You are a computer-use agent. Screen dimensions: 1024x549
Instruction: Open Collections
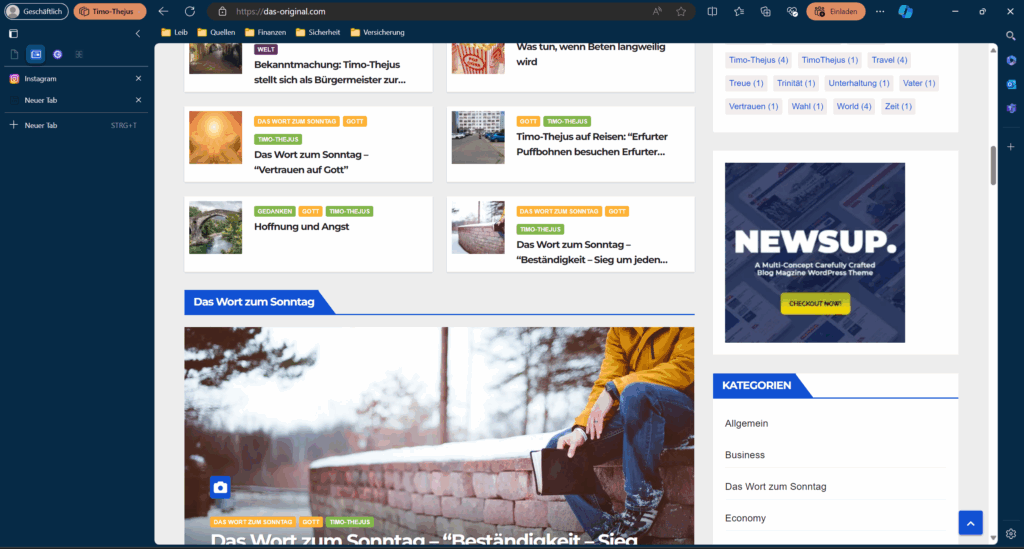pos(765,11)
